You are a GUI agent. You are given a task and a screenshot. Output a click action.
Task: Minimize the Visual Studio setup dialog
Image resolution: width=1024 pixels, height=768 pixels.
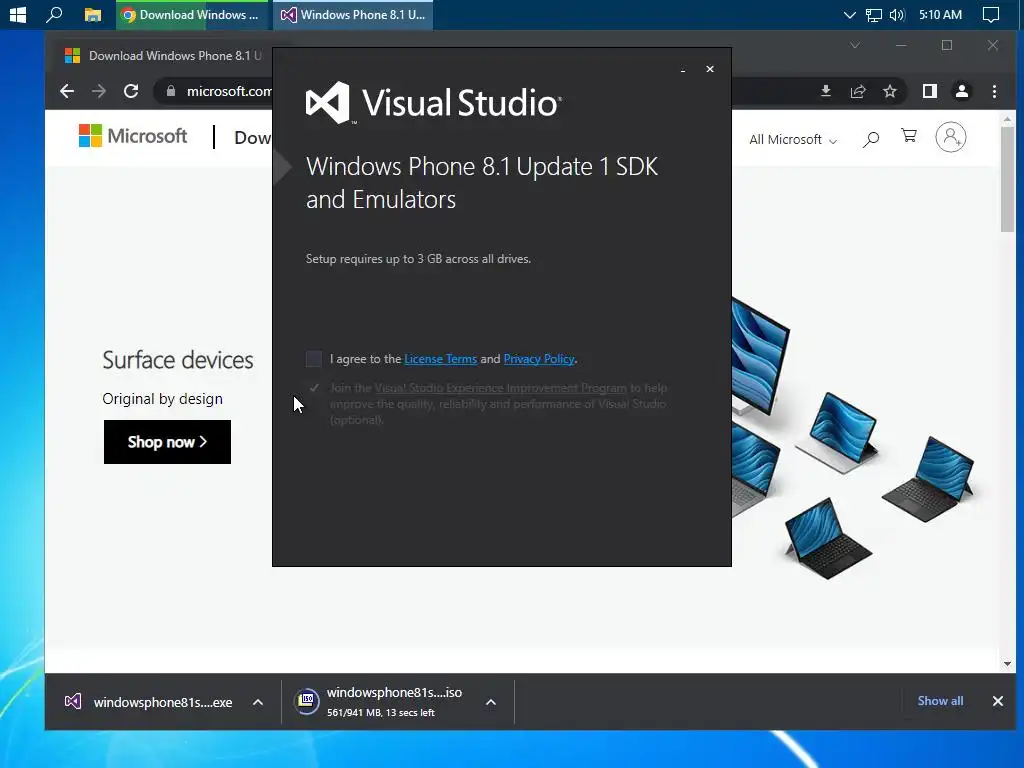click(x=683, y=69)
